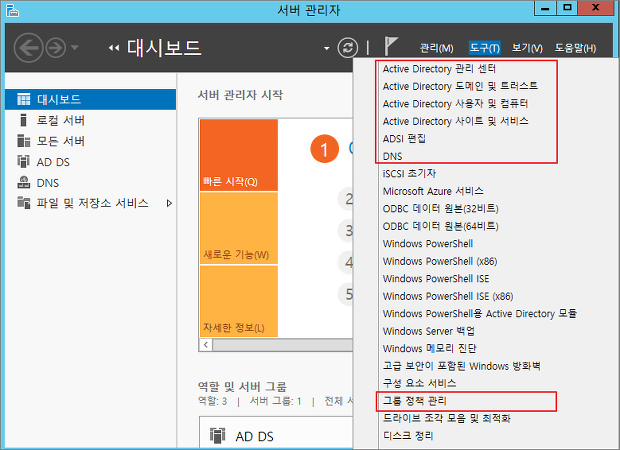Click scroll-left arrow of welcome tile
This screenshot has width=620, height=450.
point(206,345)
